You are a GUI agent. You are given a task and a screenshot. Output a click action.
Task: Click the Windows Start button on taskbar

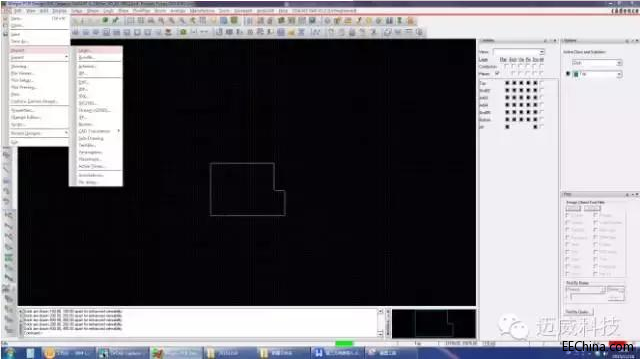coord(9,353)
